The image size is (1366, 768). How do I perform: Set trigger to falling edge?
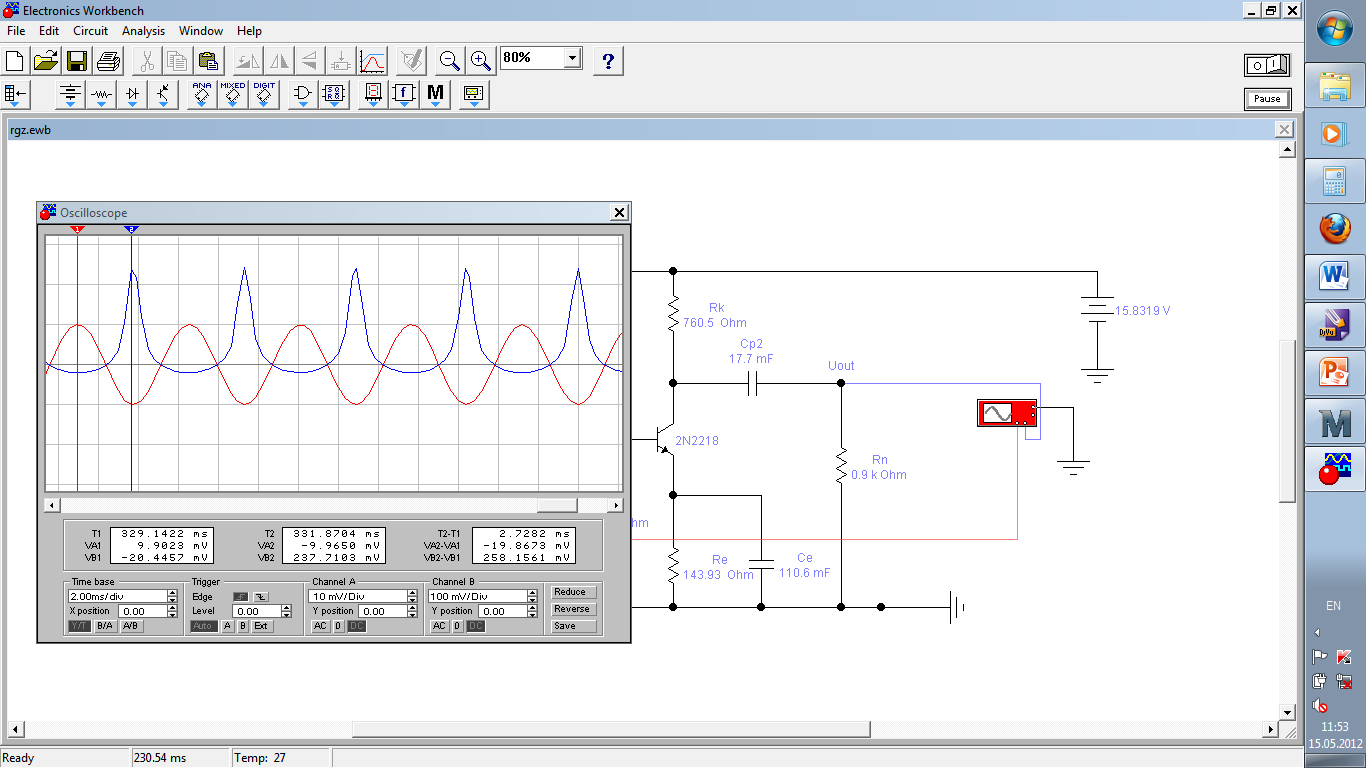point(260,596)
